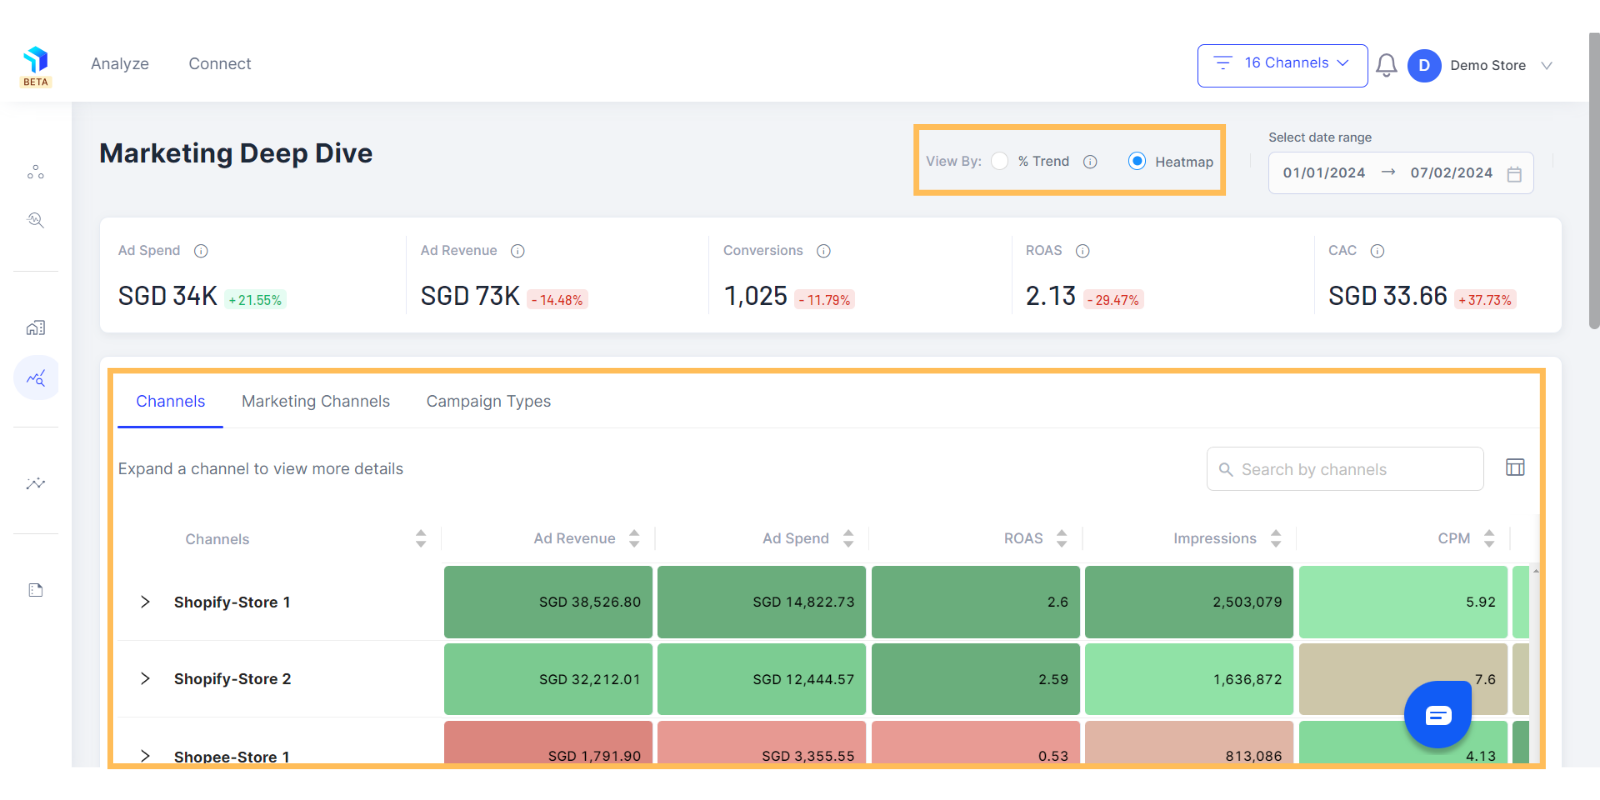The image size is (1600, 800).
Task: Show info tooltip for Conversions
Action: [824, 251]
